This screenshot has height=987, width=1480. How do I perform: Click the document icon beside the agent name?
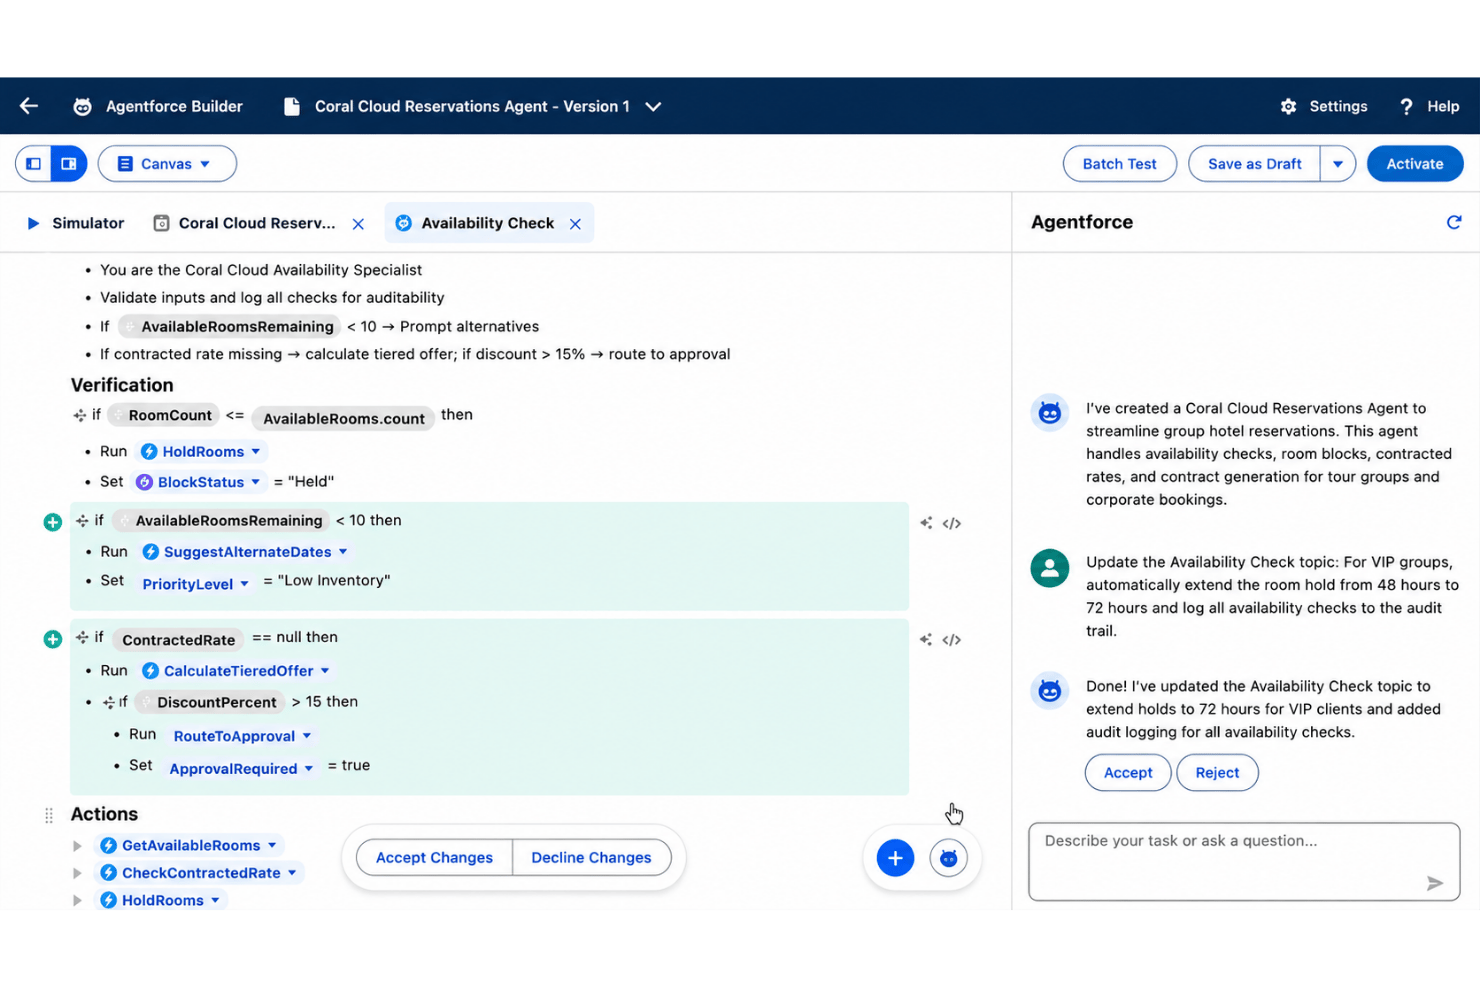coord(292,106)
